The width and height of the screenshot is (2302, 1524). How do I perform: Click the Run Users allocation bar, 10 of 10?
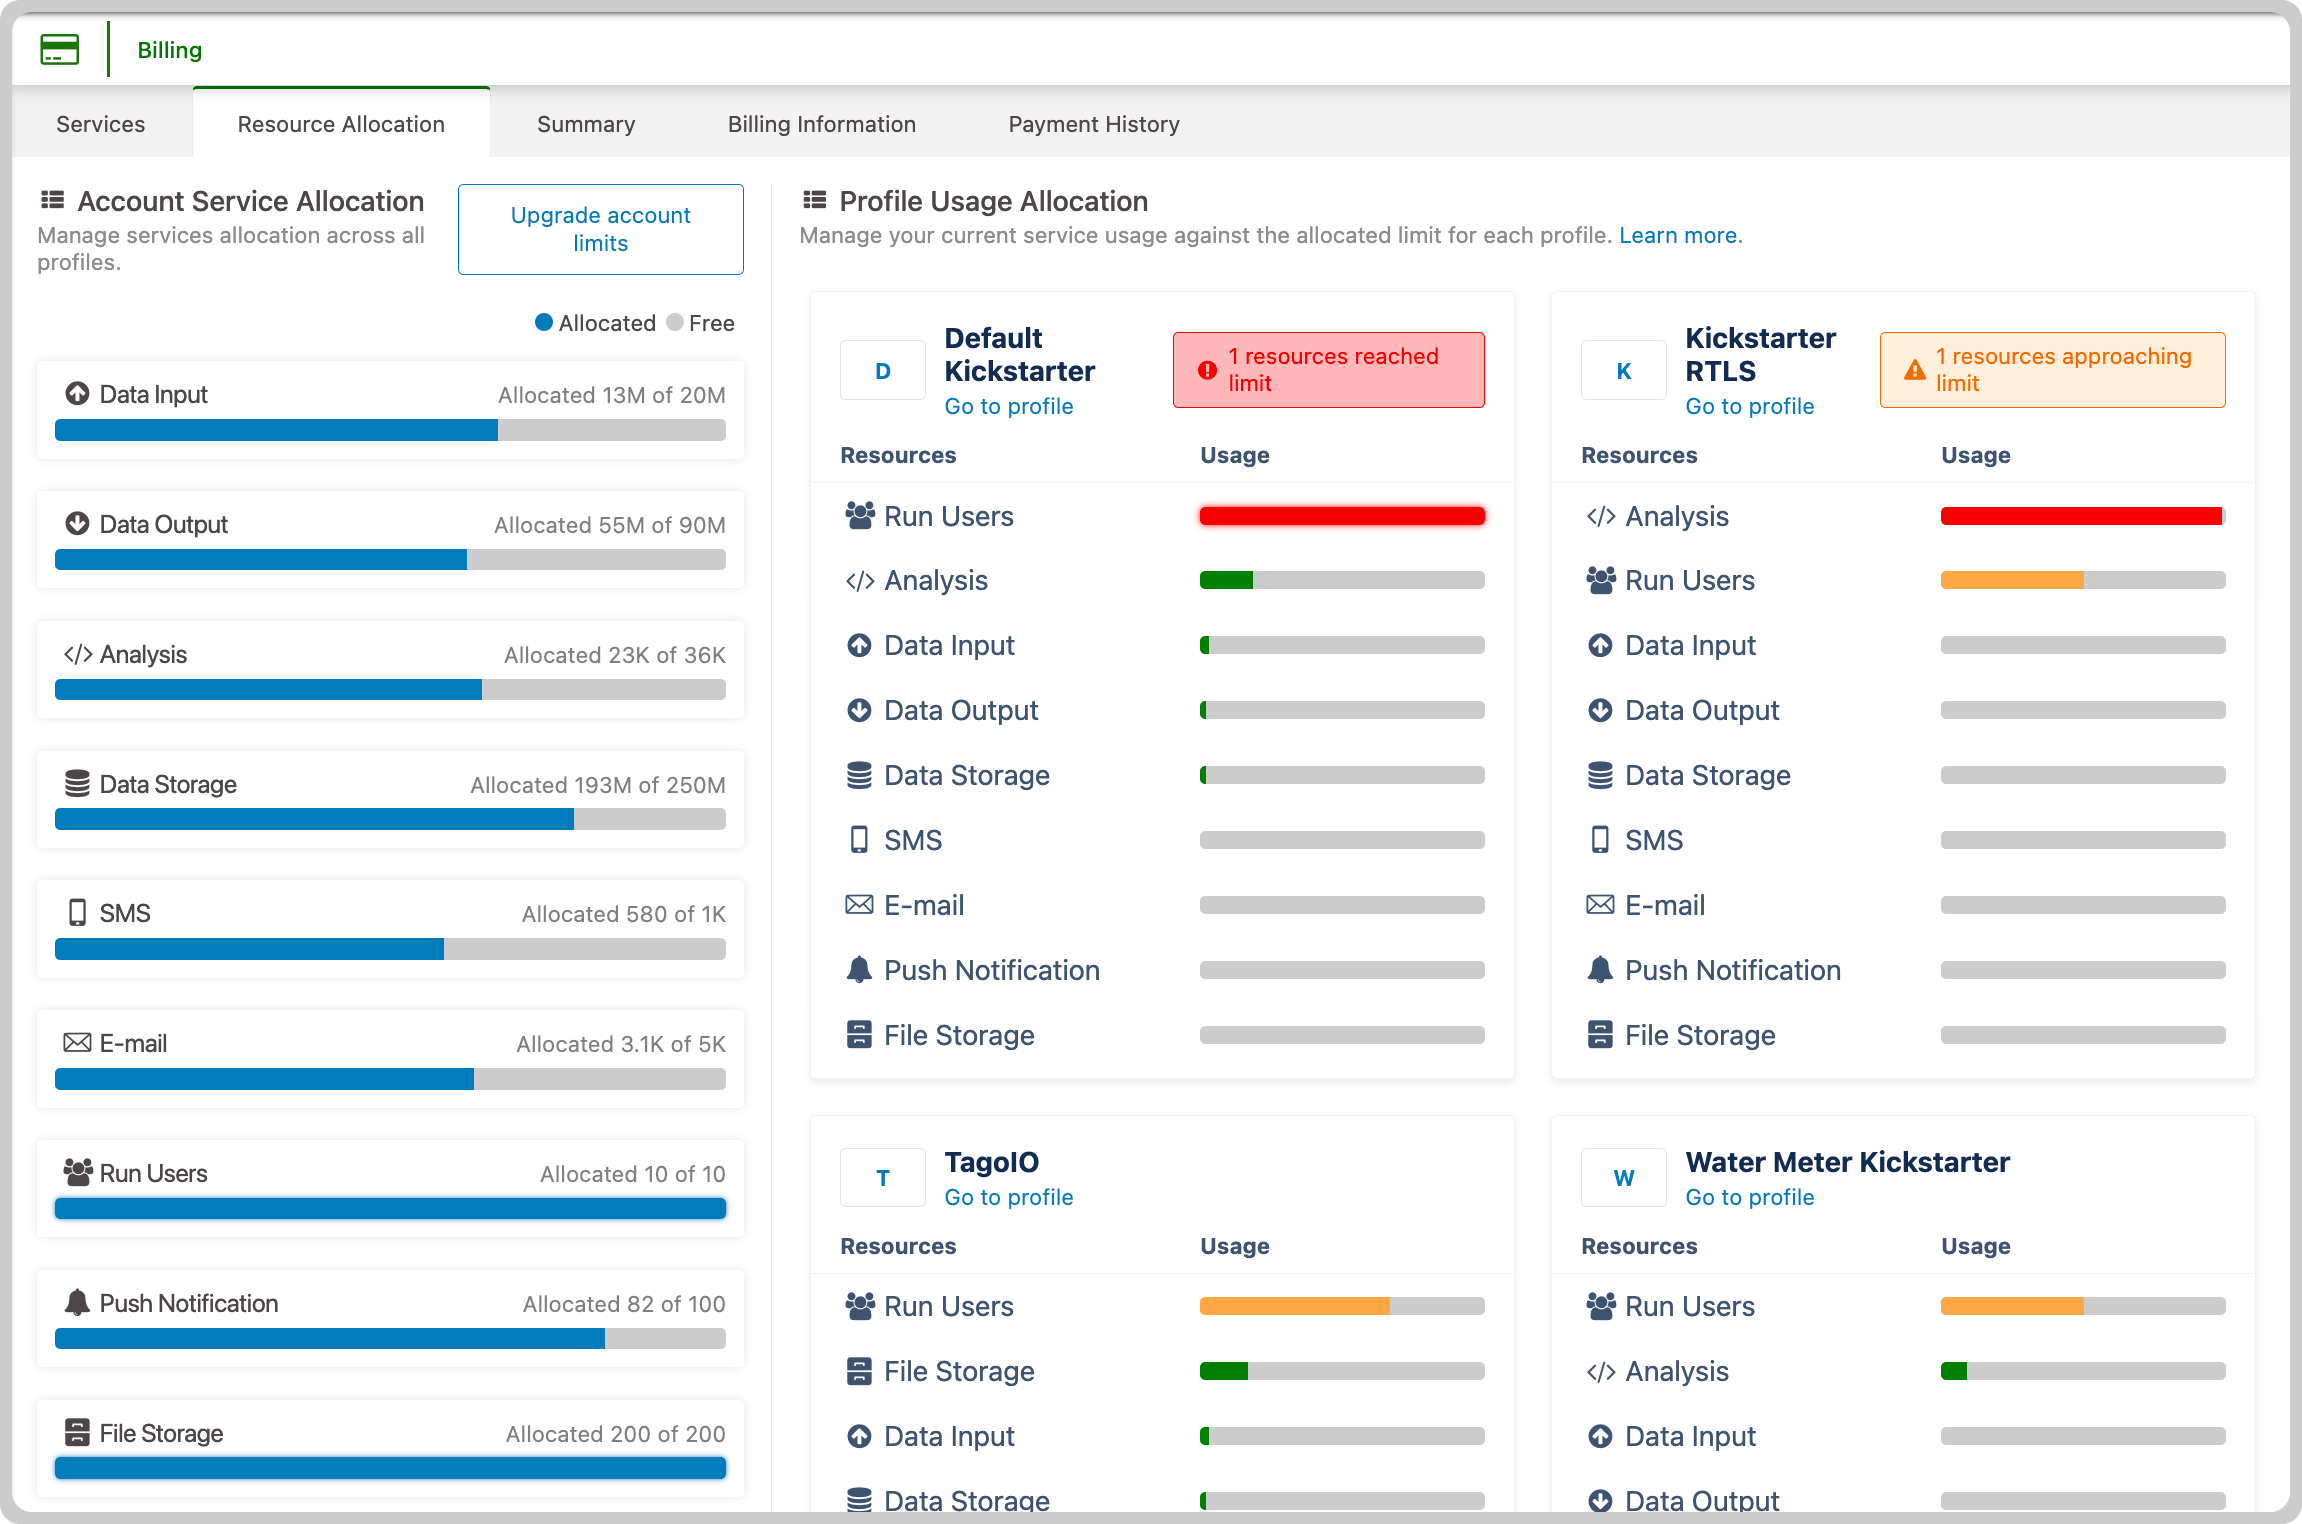(390, 1208)
